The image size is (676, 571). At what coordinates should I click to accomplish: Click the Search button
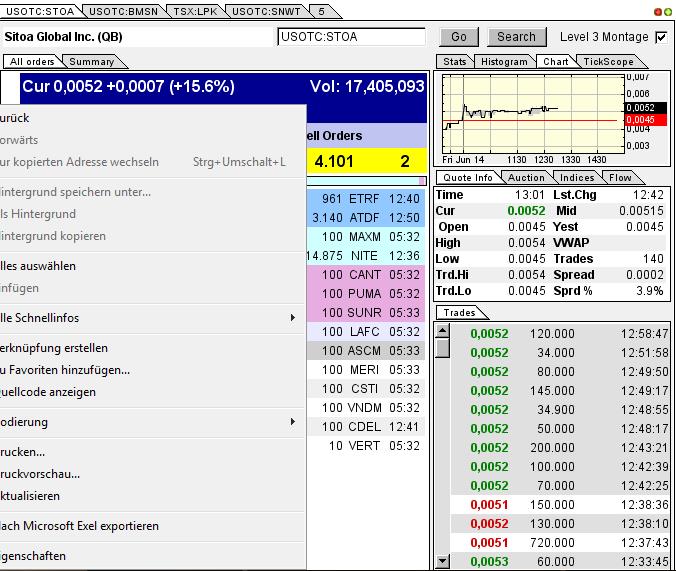(516, 37)
